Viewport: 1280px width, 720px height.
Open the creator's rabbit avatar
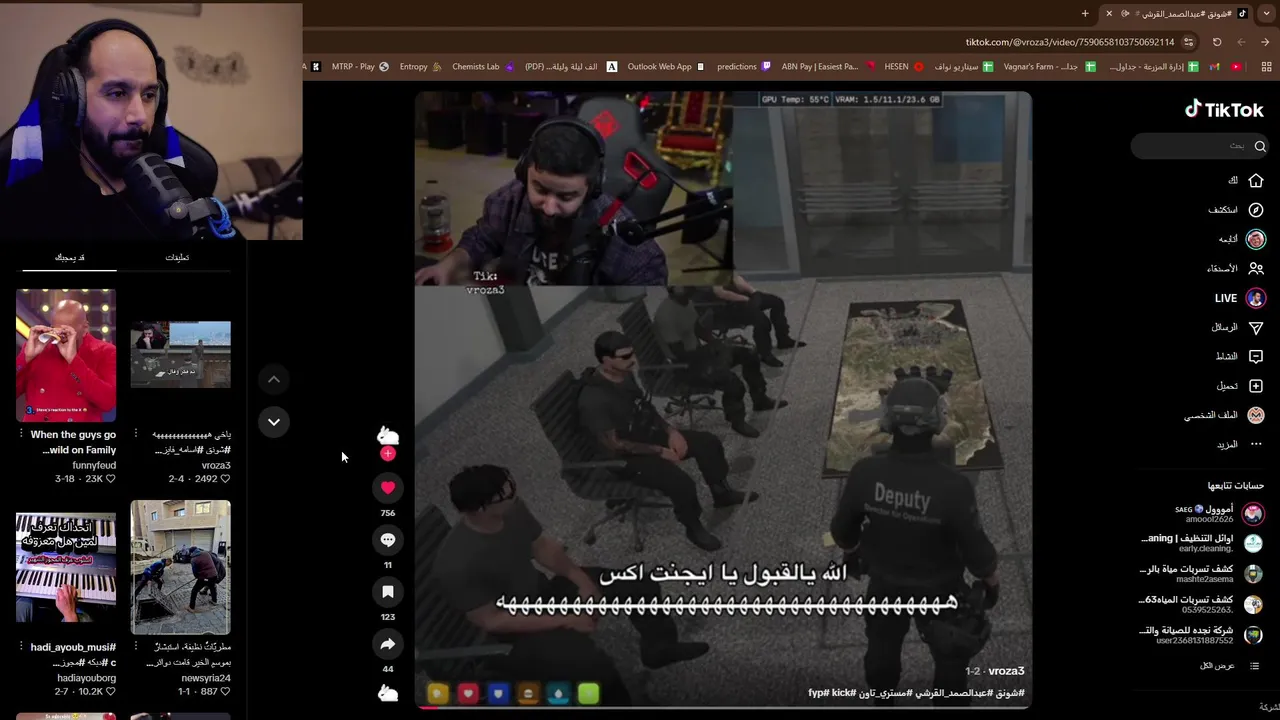coord(388,435)
